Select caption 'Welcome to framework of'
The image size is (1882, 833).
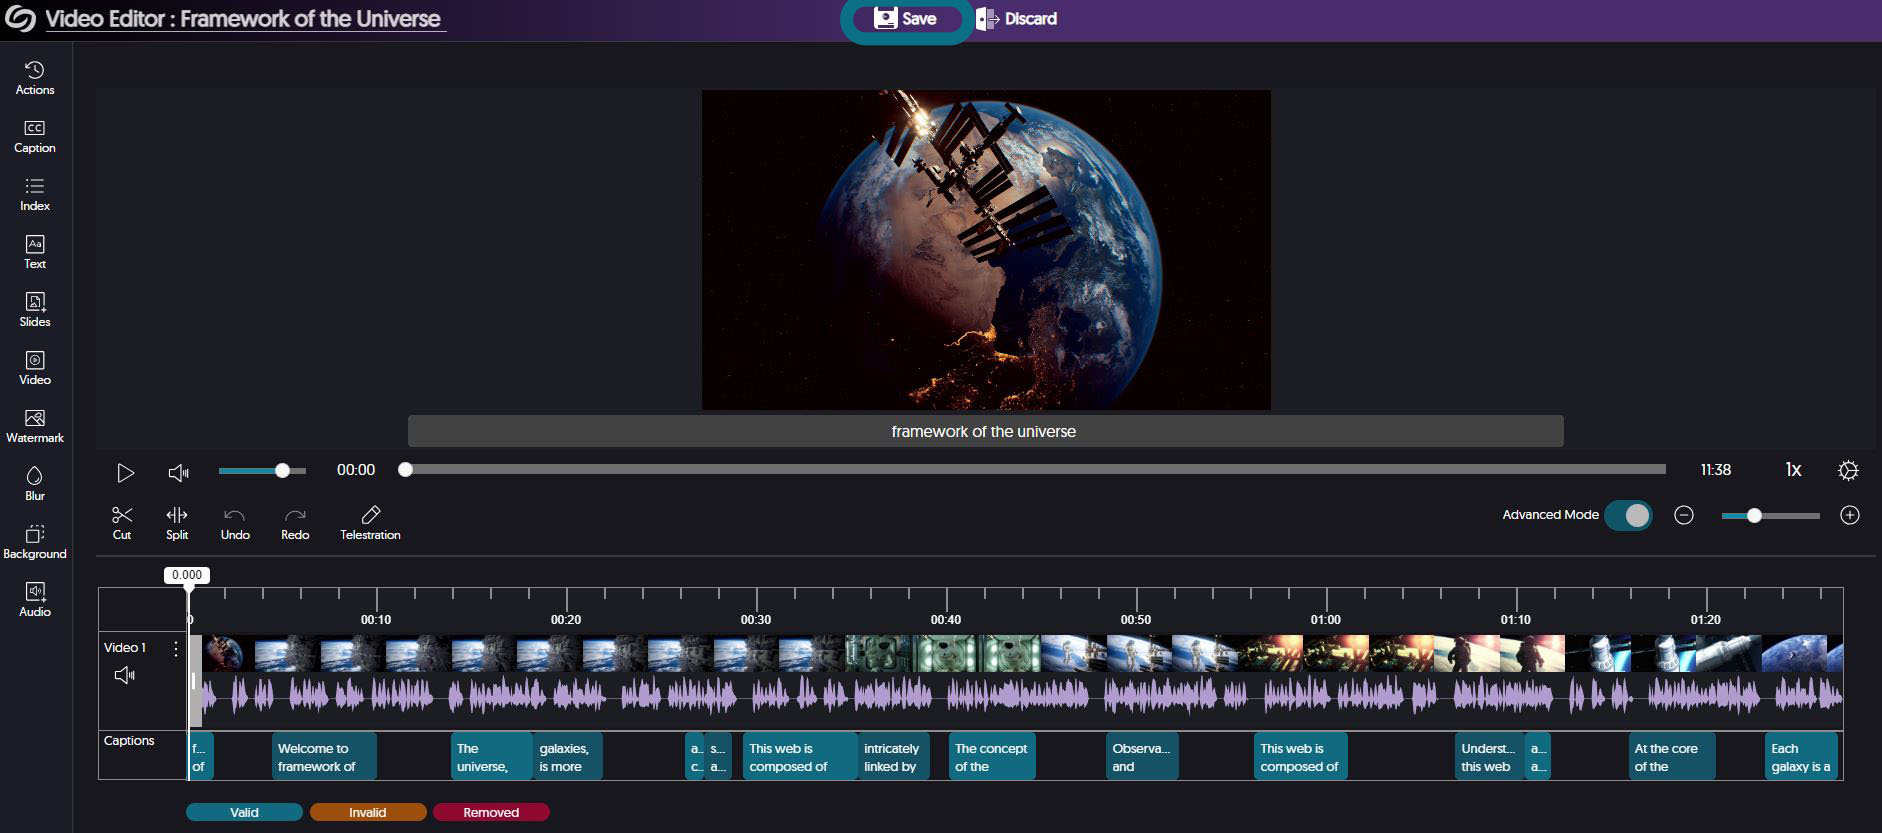[x=324, y=757]
